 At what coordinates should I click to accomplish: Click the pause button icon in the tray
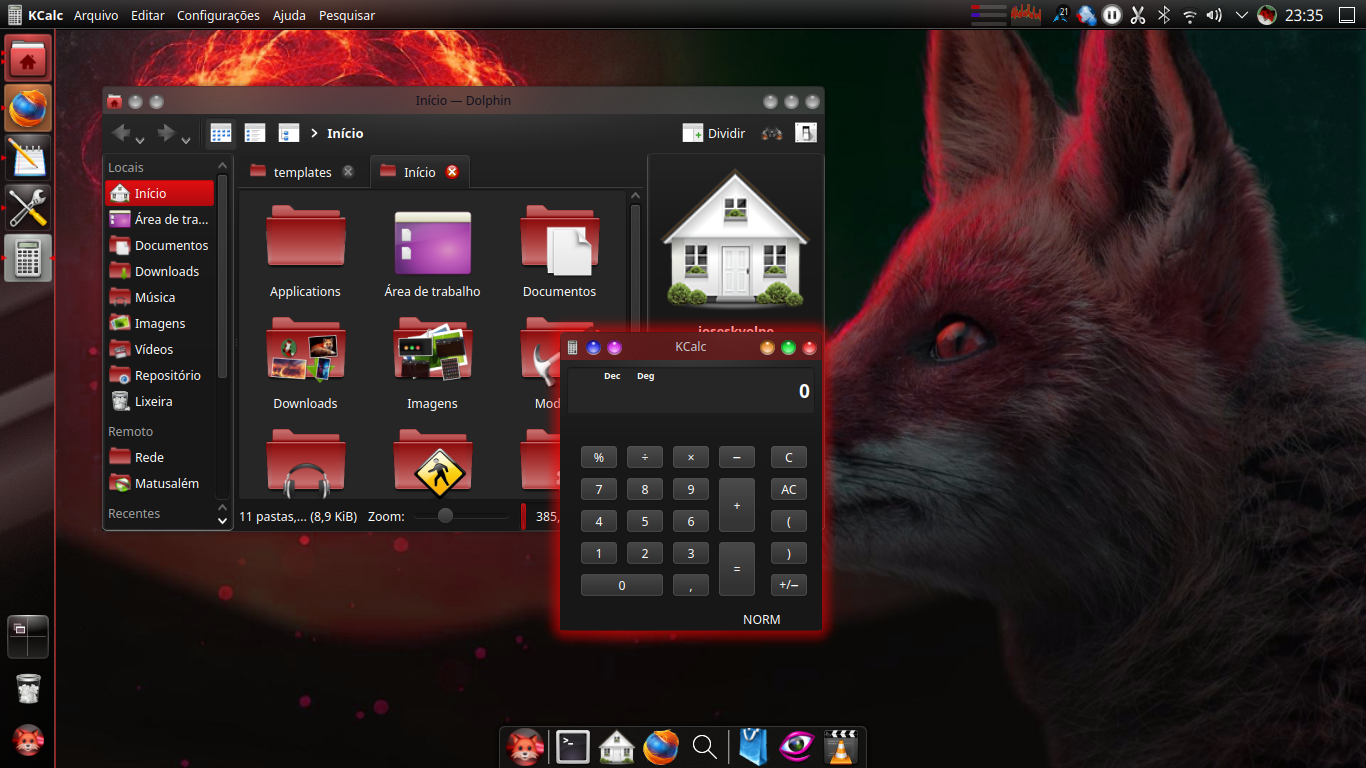click(x=1112, y=15)
